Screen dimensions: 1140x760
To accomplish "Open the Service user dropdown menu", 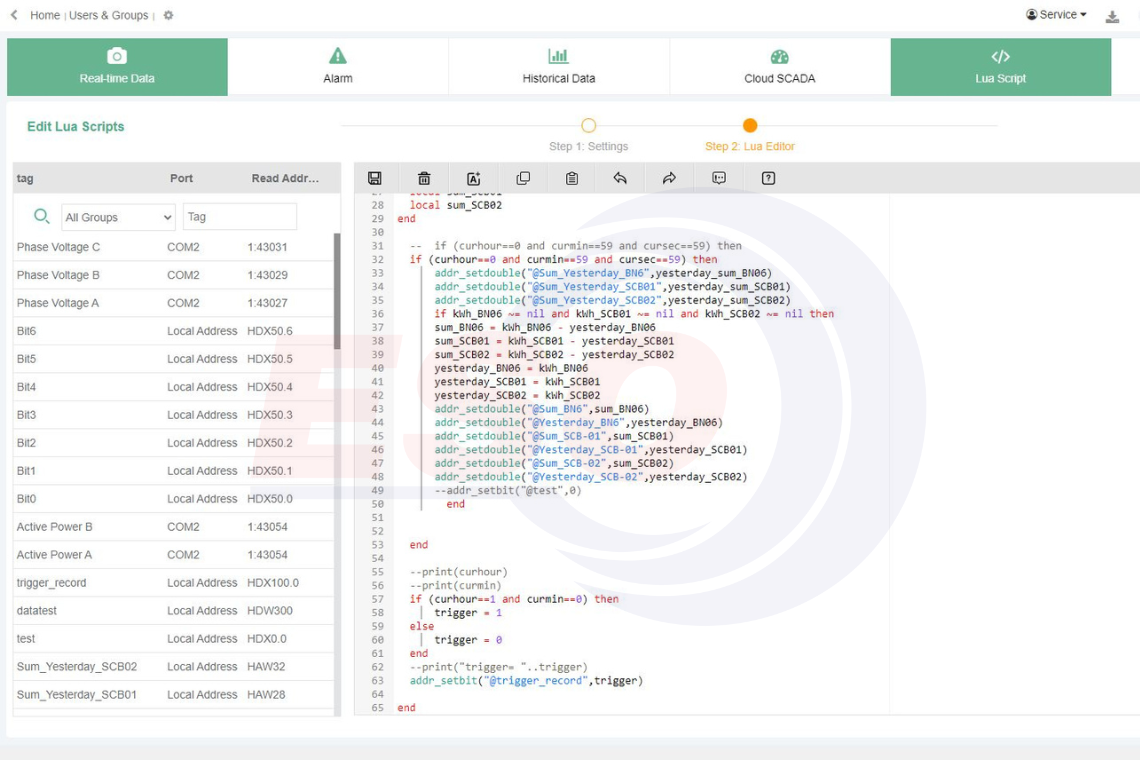I will coord(1057,15).
